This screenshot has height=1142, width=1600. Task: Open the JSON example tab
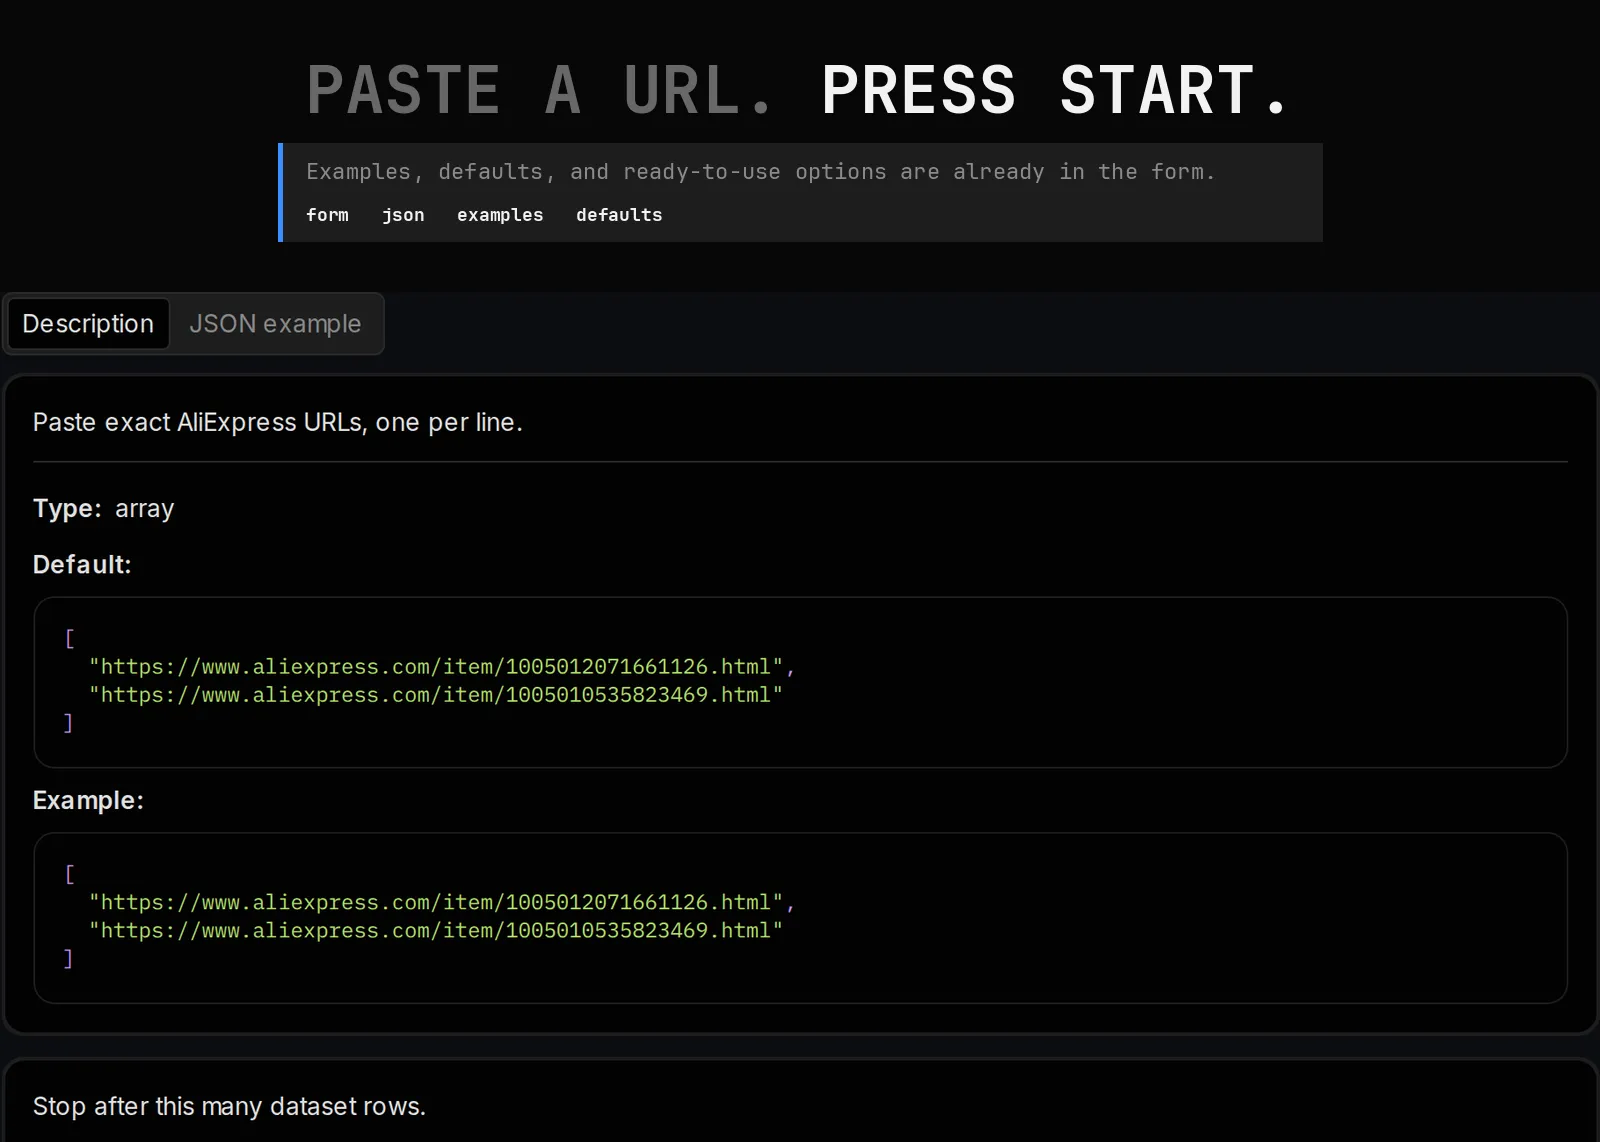275,324
